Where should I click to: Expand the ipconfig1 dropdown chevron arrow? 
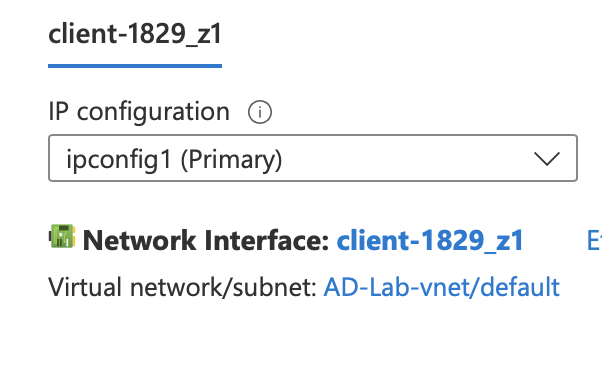(x=547, y=158)
